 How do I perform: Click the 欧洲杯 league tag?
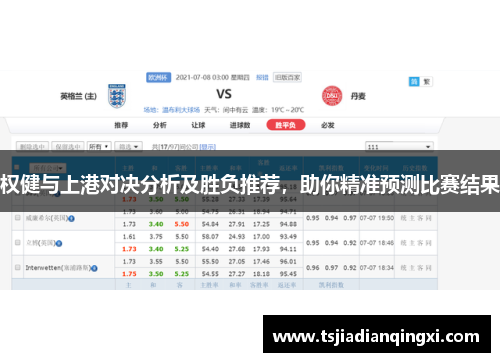tap(158, 77)
